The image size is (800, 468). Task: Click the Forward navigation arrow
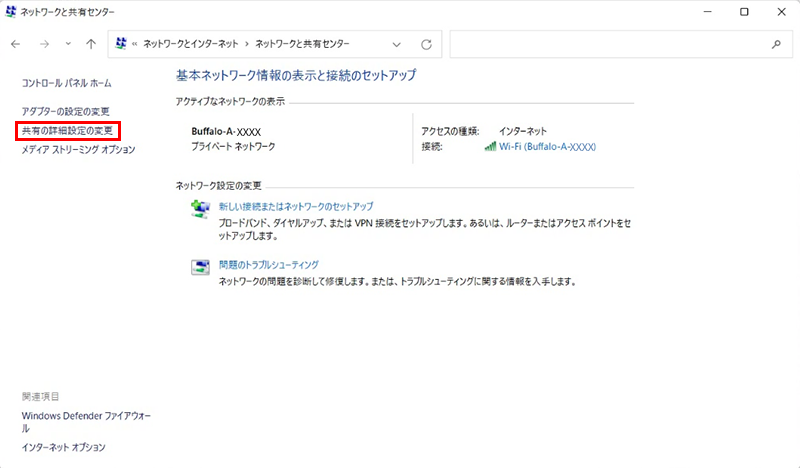click(43, 45)
